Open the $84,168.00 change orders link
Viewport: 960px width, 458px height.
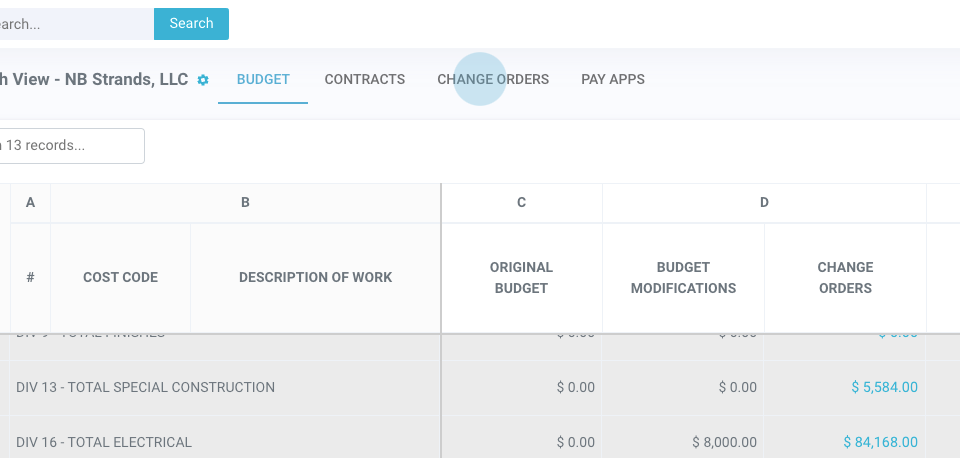[880, 442]
